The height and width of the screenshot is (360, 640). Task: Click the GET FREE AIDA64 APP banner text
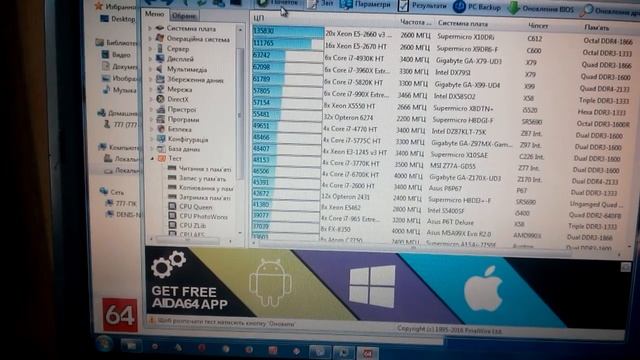(189, 298)
